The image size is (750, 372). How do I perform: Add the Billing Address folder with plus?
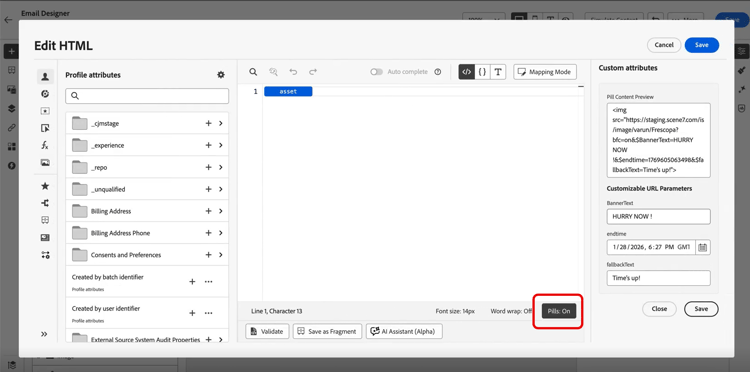pyautogui.click(x=209, y=211)
